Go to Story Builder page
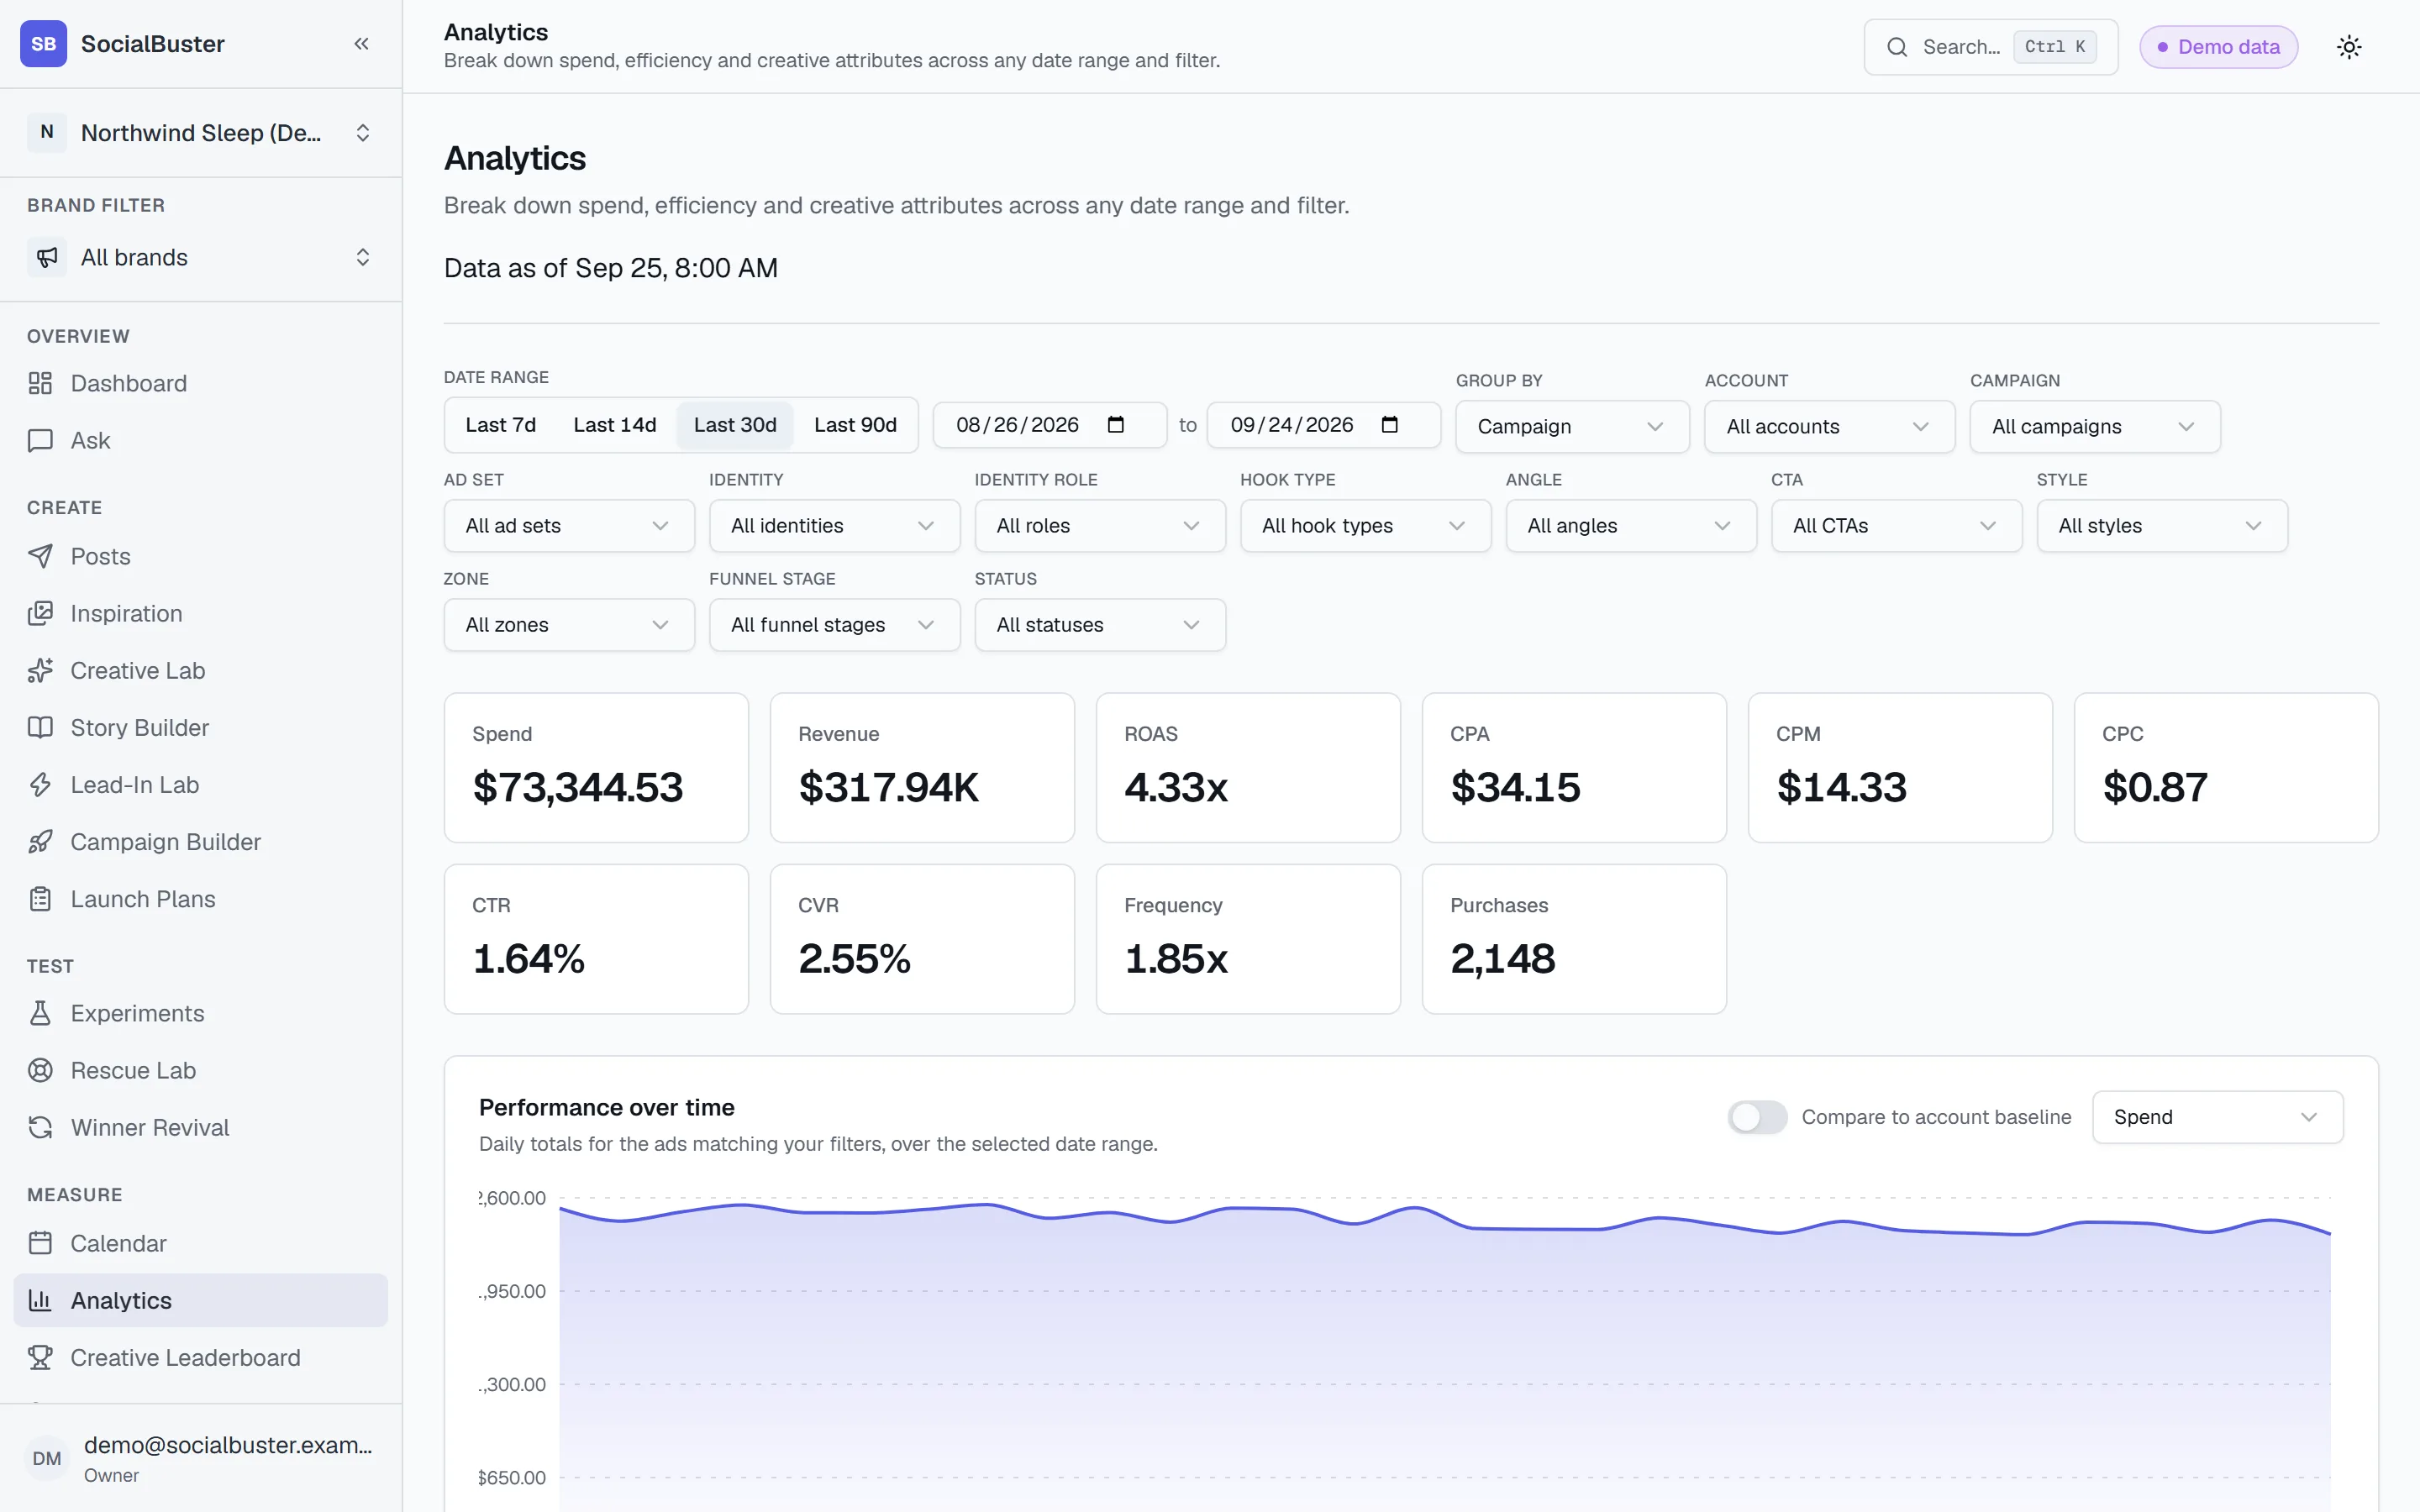 201,727
